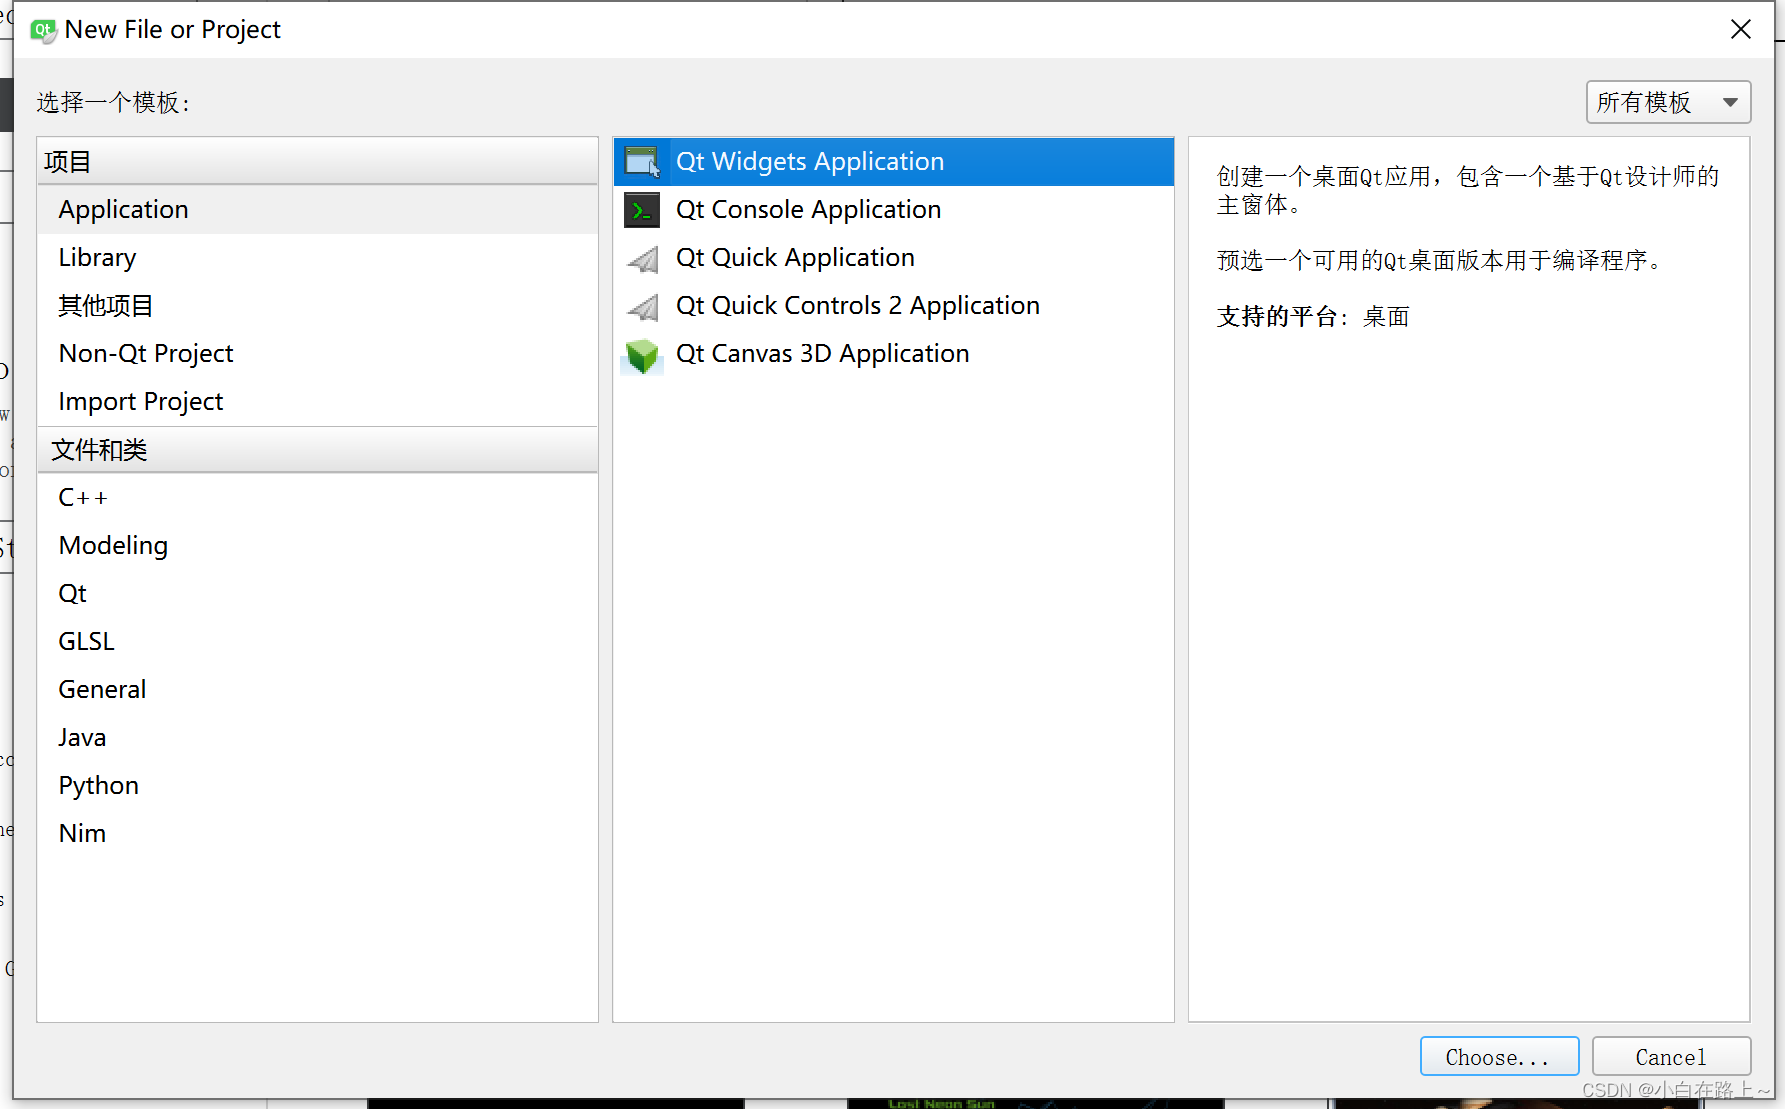1785x1109 pixels.
Task: Select the Modeling files category
Action: pyautogui.click(x=317, y=546)
